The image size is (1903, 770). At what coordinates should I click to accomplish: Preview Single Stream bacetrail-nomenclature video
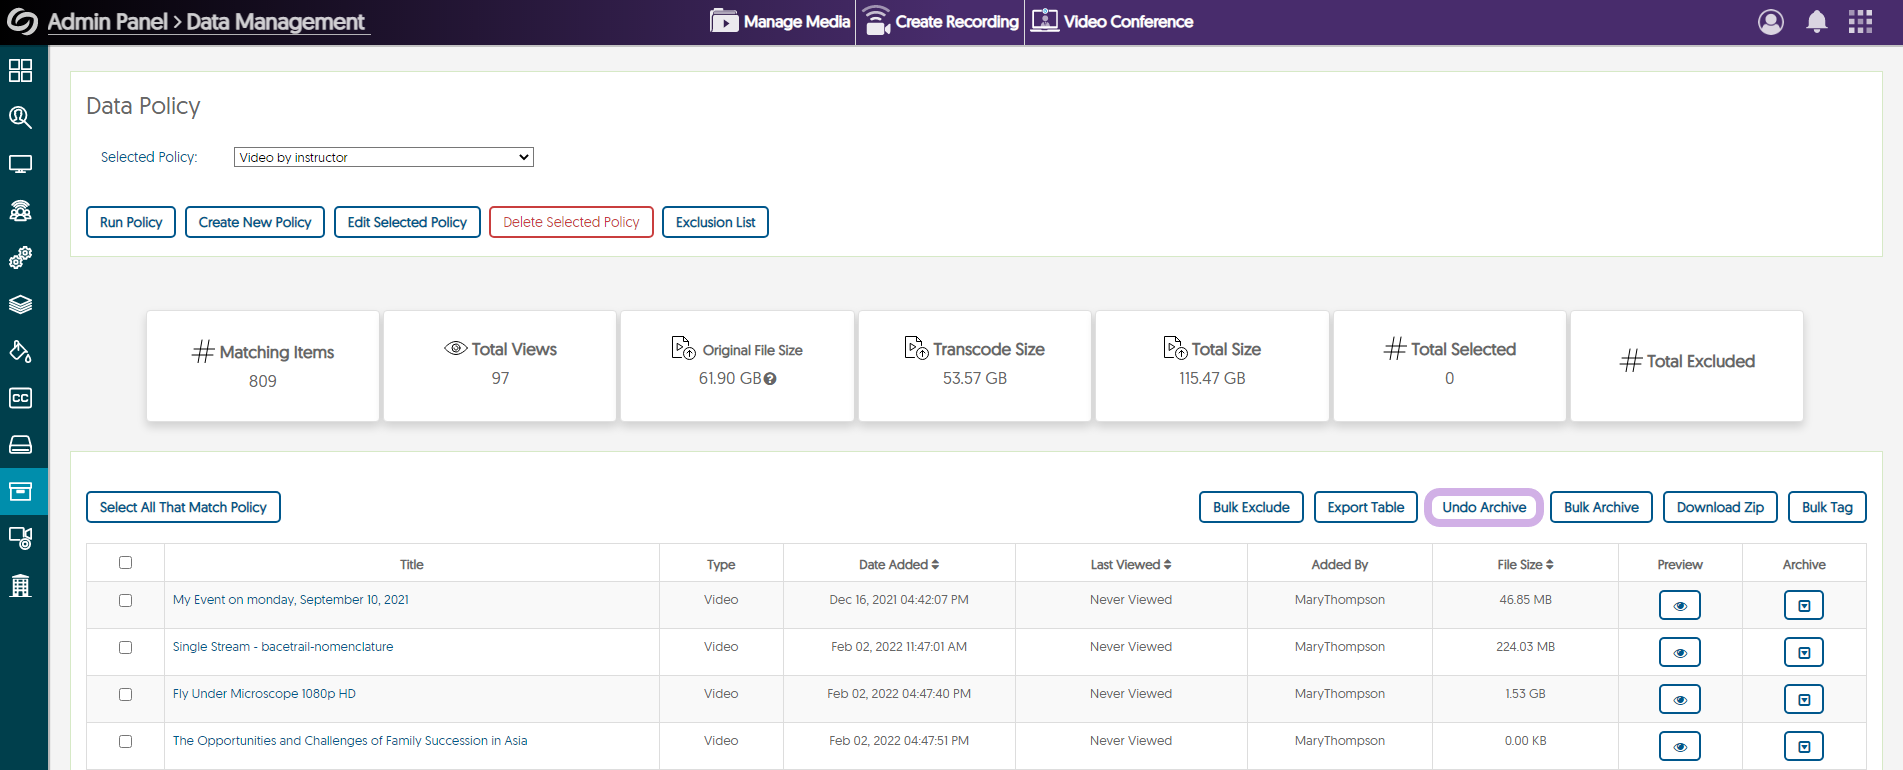pyautogui.click(x=1680, y=652)
